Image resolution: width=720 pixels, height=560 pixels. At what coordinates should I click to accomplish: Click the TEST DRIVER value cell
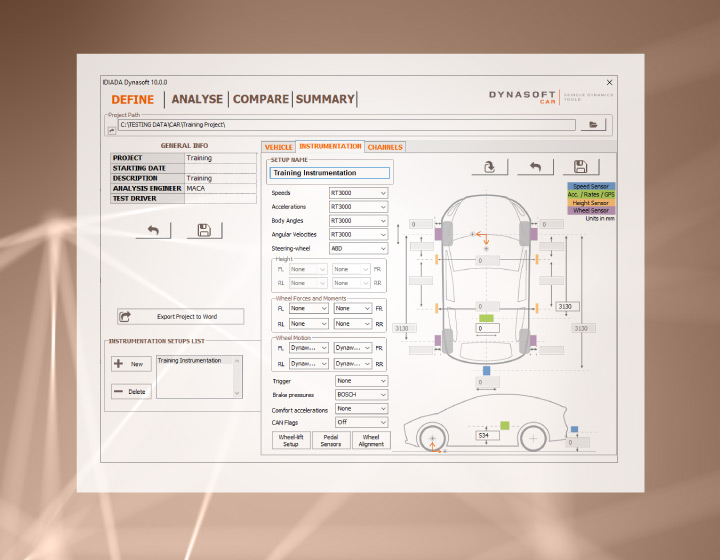pyautogui.click(x=220, y=198)
